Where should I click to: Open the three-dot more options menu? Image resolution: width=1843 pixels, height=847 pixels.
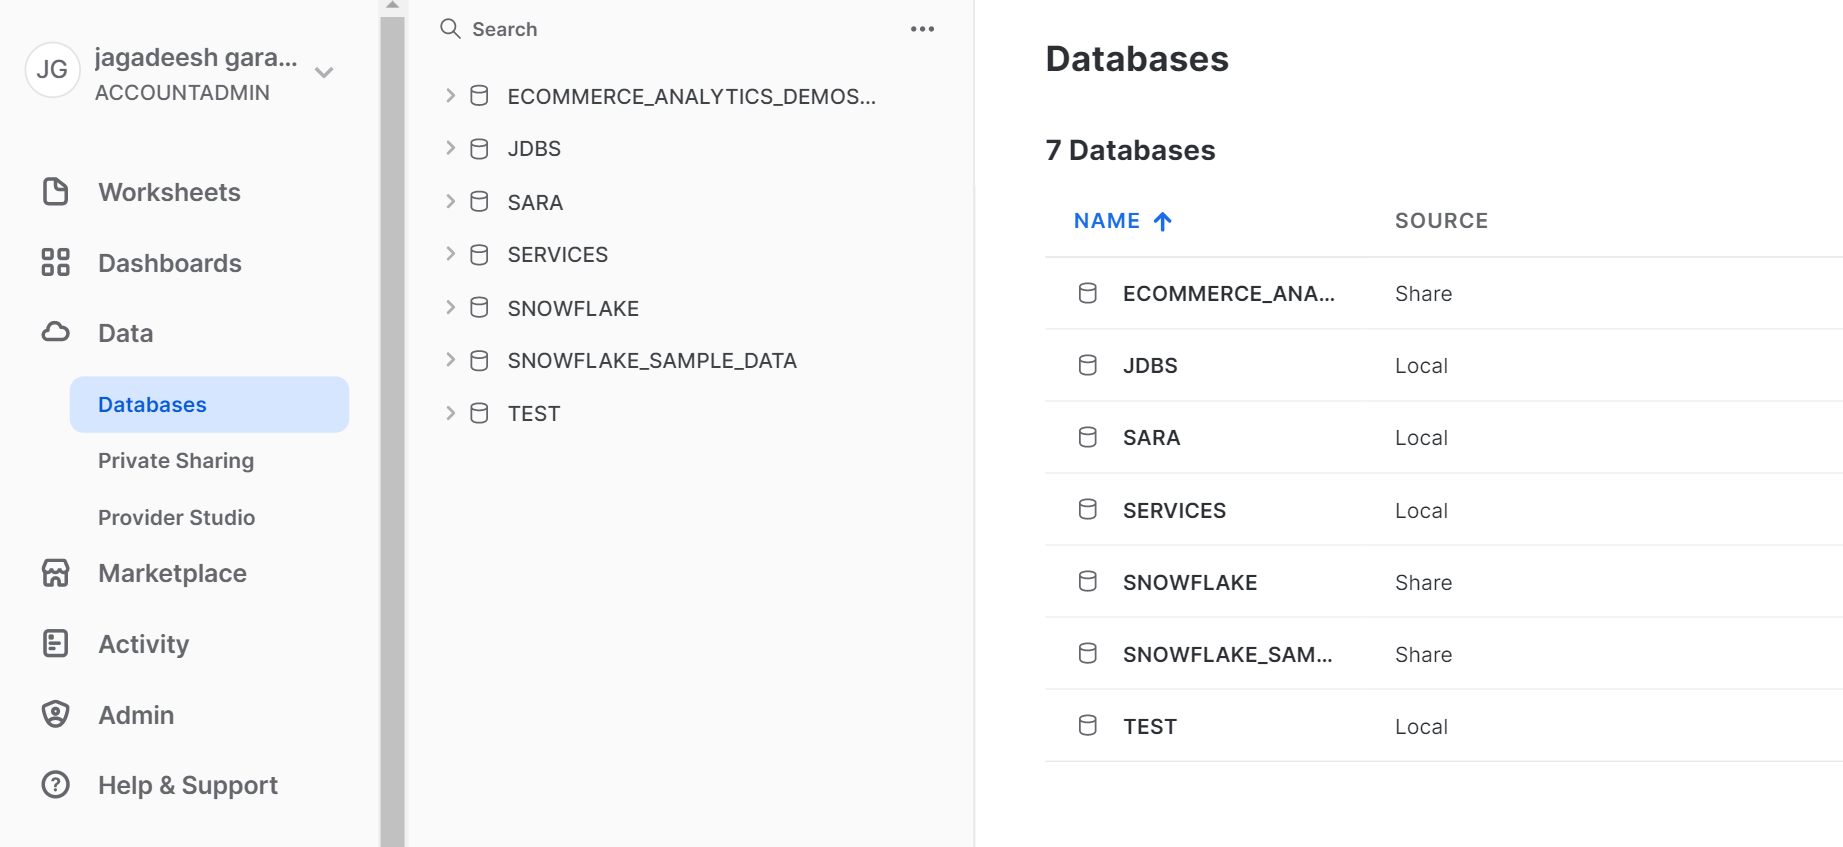(x=922, y=29)
